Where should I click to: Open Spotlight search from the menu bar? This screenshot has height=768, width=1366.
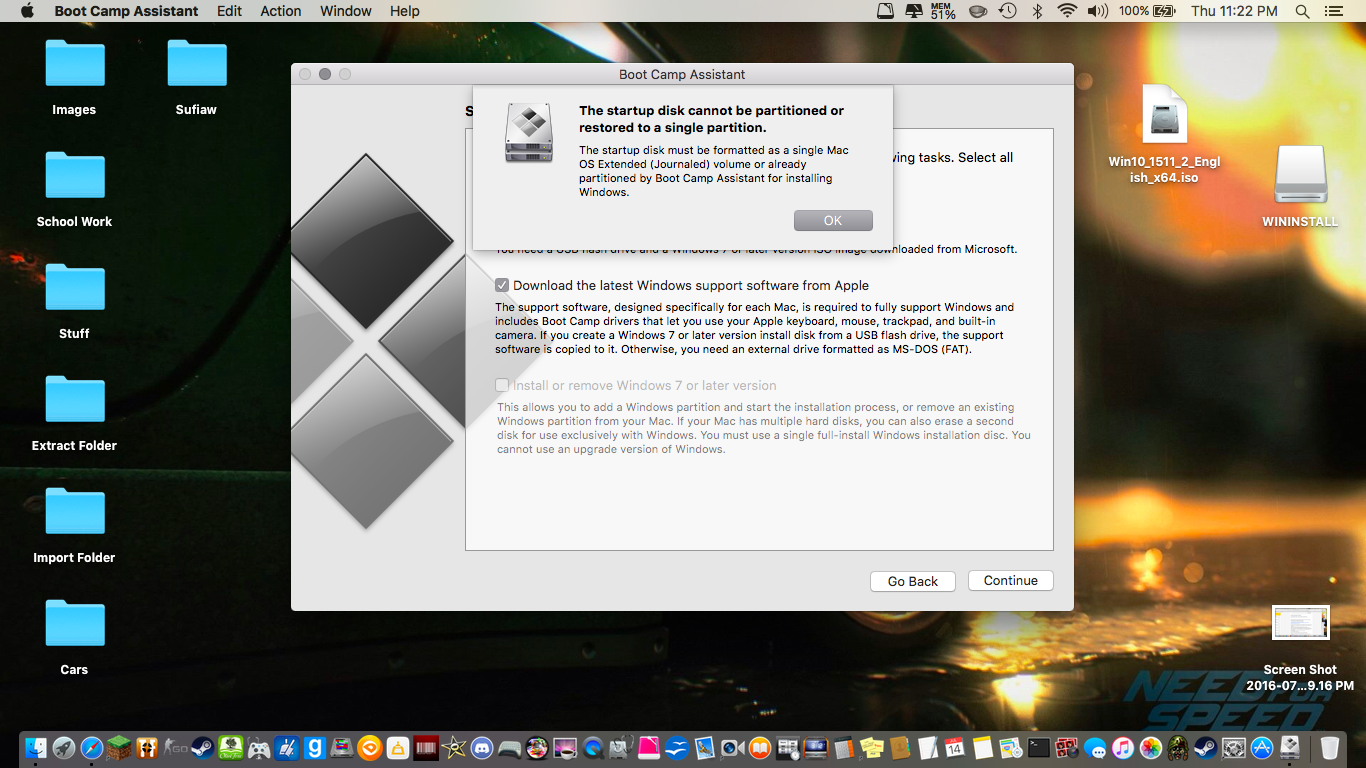(x=1302, y=11)
